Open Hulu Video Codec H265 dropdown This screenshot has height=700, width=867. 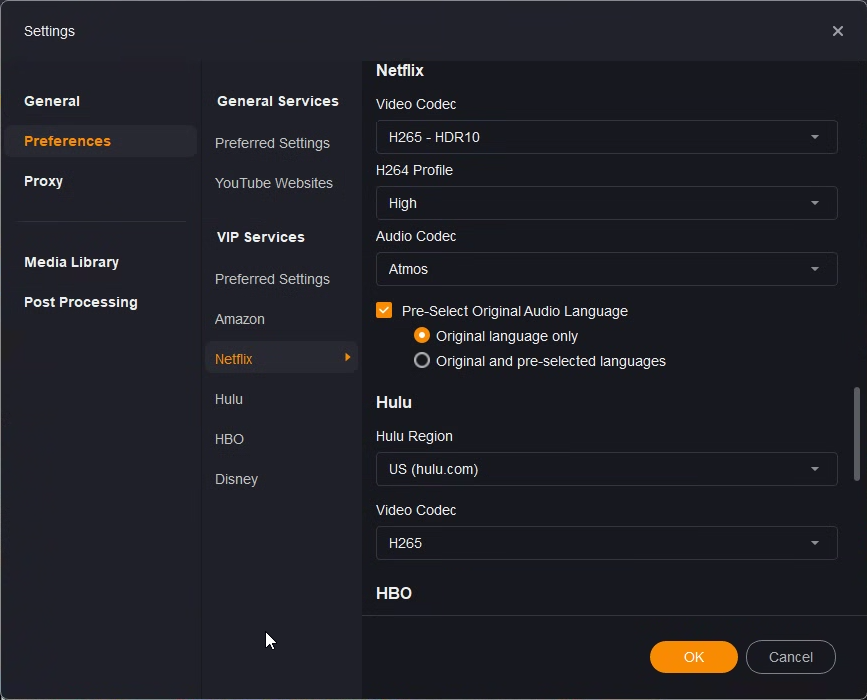[x=606, y=543]
